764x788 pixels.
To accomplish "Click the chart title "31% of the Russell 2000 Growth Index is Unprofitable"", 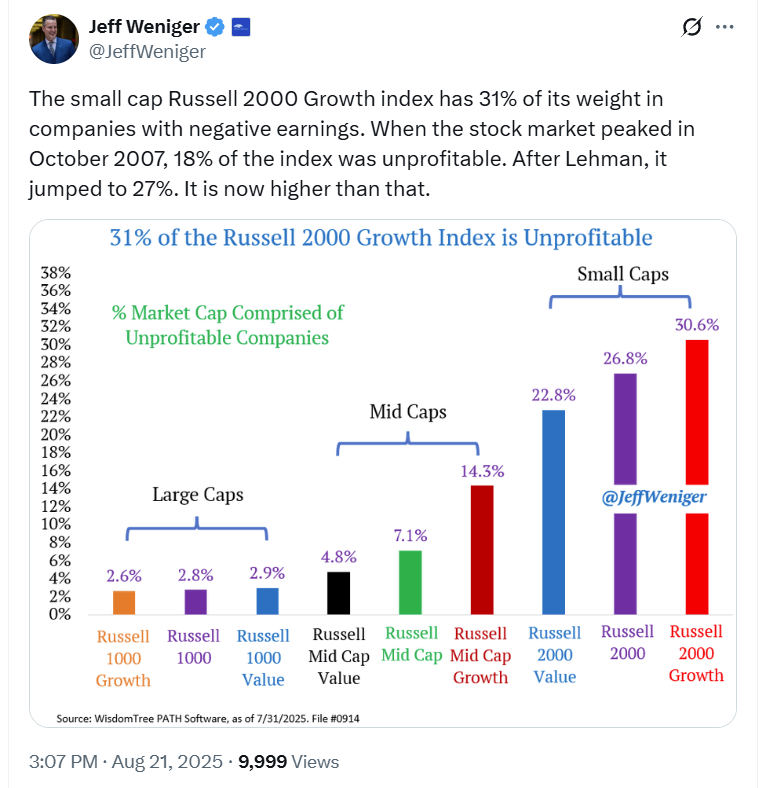I will [x=380, y=238].
